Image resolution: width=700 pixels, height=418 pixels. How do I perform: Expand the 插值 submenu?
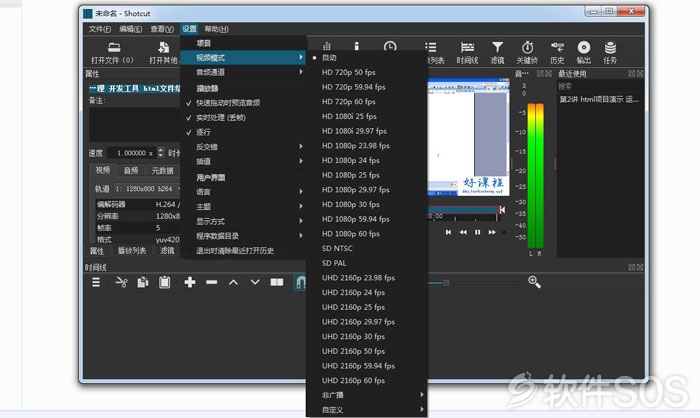pos(243,161)
